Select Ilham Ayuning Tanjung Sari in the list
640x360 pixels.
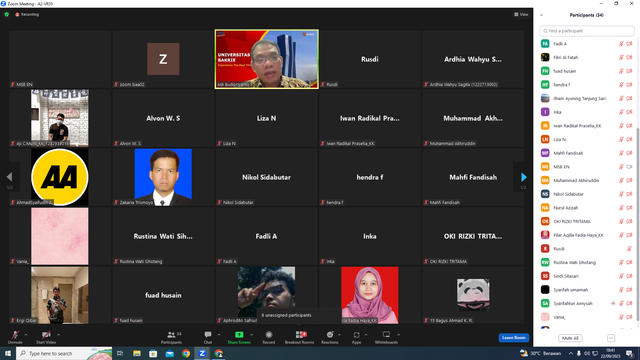pos(587,98)
